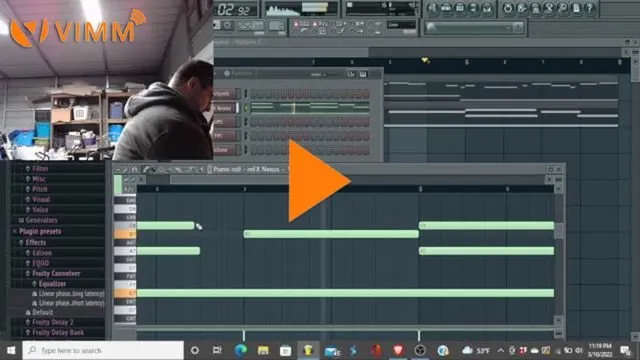Screen dimensions: 640x360
Task: Open Task View from the taskbar
Action: point(217,350)
